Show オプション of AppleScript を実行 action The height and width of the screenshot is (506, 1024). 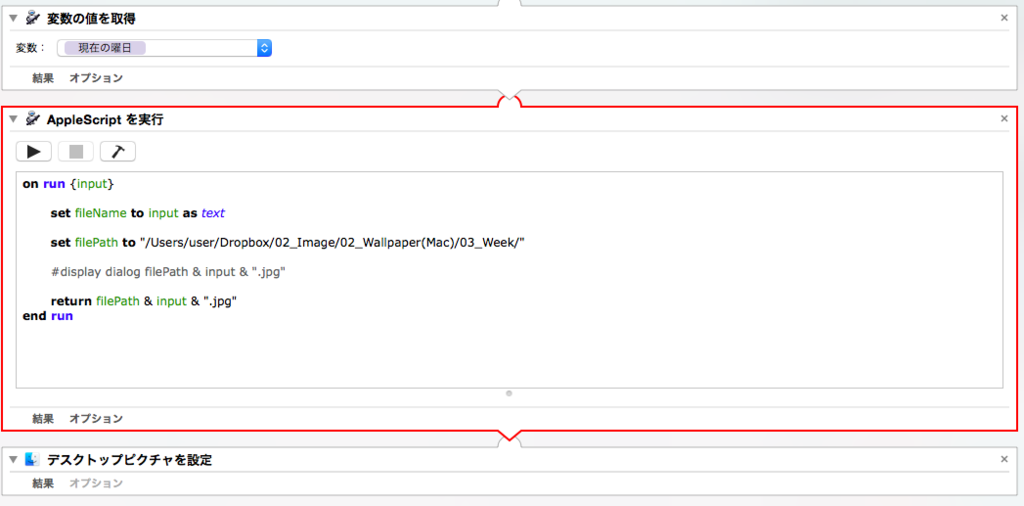pos(96,419)
